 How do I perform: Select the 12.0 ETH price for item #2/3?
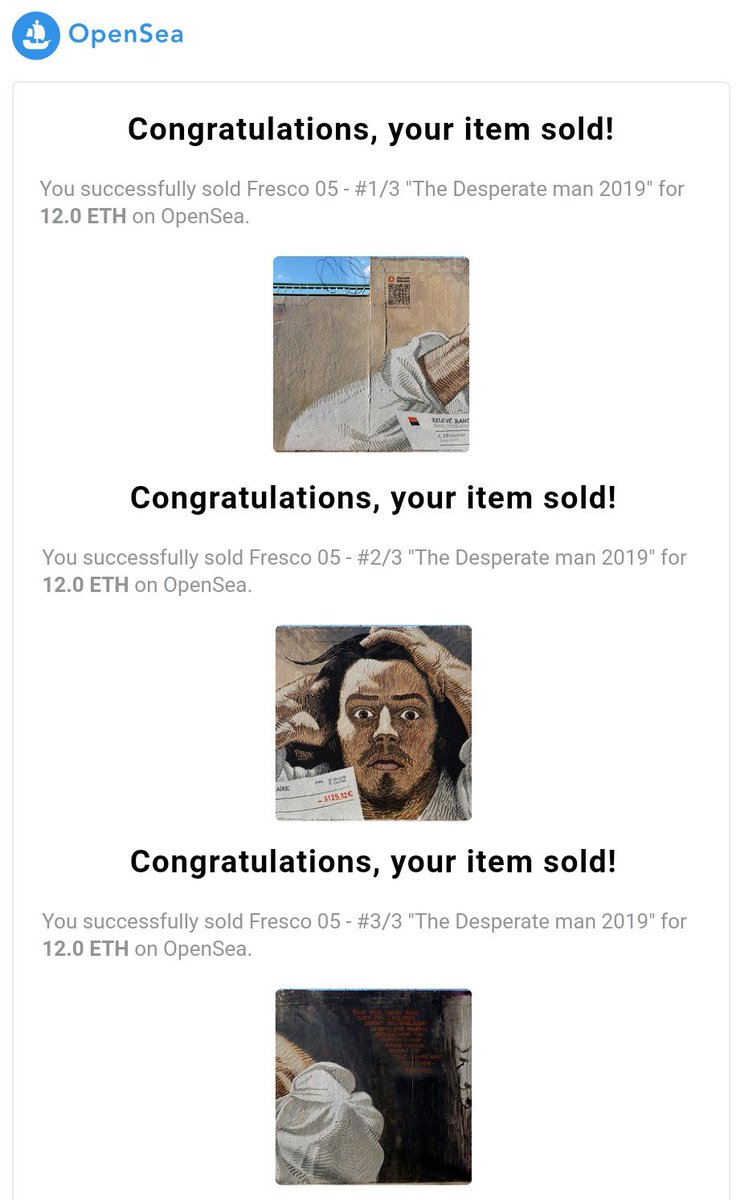(85, 585)
